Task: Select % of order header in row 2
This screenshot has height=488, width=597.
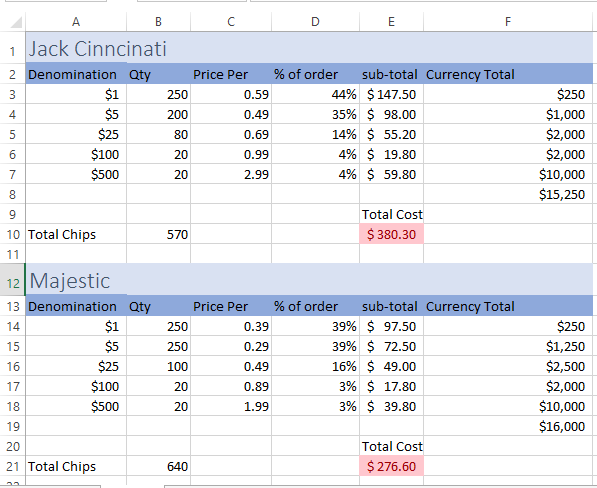Action: [x=315, y=74]
